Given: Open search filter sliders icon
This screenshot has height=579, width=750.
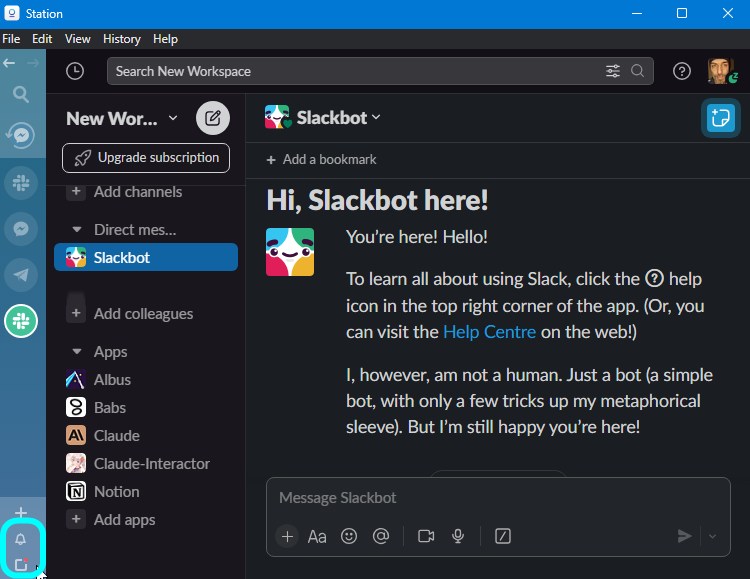Looking at the screenshot, I should pyautogui.click(x=613, y=71).
